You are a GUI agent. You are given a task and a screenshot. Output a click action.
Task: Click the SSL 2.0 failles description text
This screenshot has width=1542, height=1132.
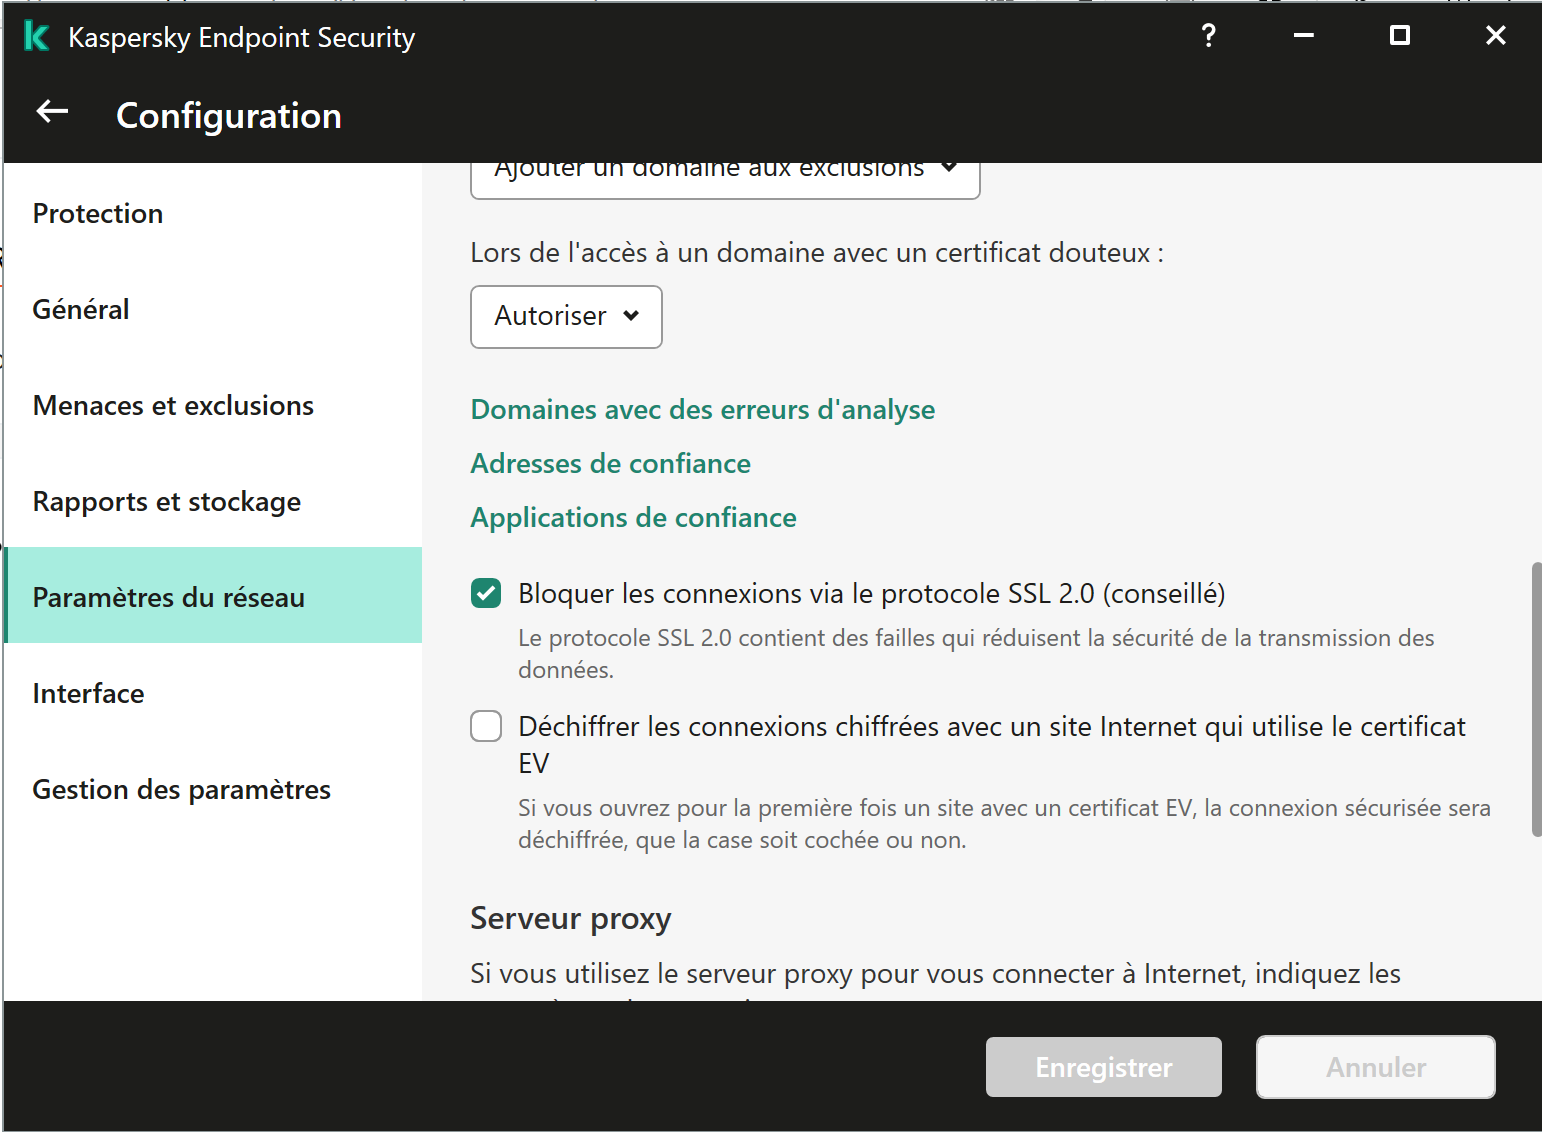(x=976, y=654)
